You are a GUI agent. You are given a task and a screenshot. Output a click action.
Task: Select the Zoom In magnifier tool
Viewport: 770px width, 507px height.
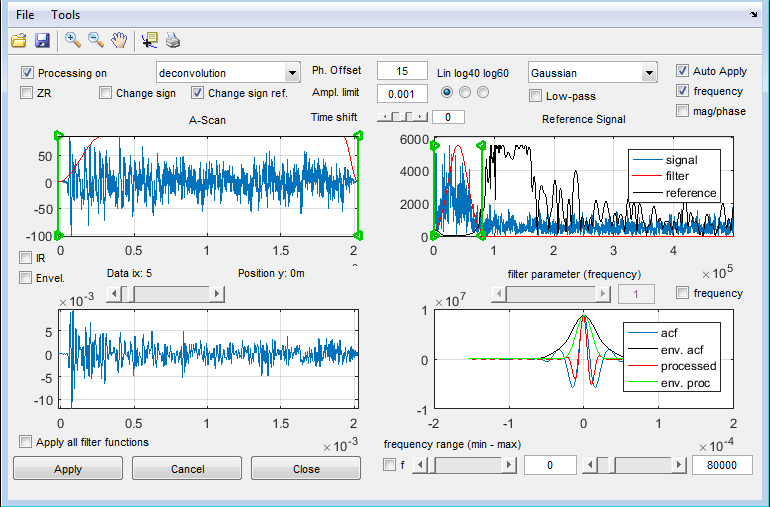click(x=73, y=40)
